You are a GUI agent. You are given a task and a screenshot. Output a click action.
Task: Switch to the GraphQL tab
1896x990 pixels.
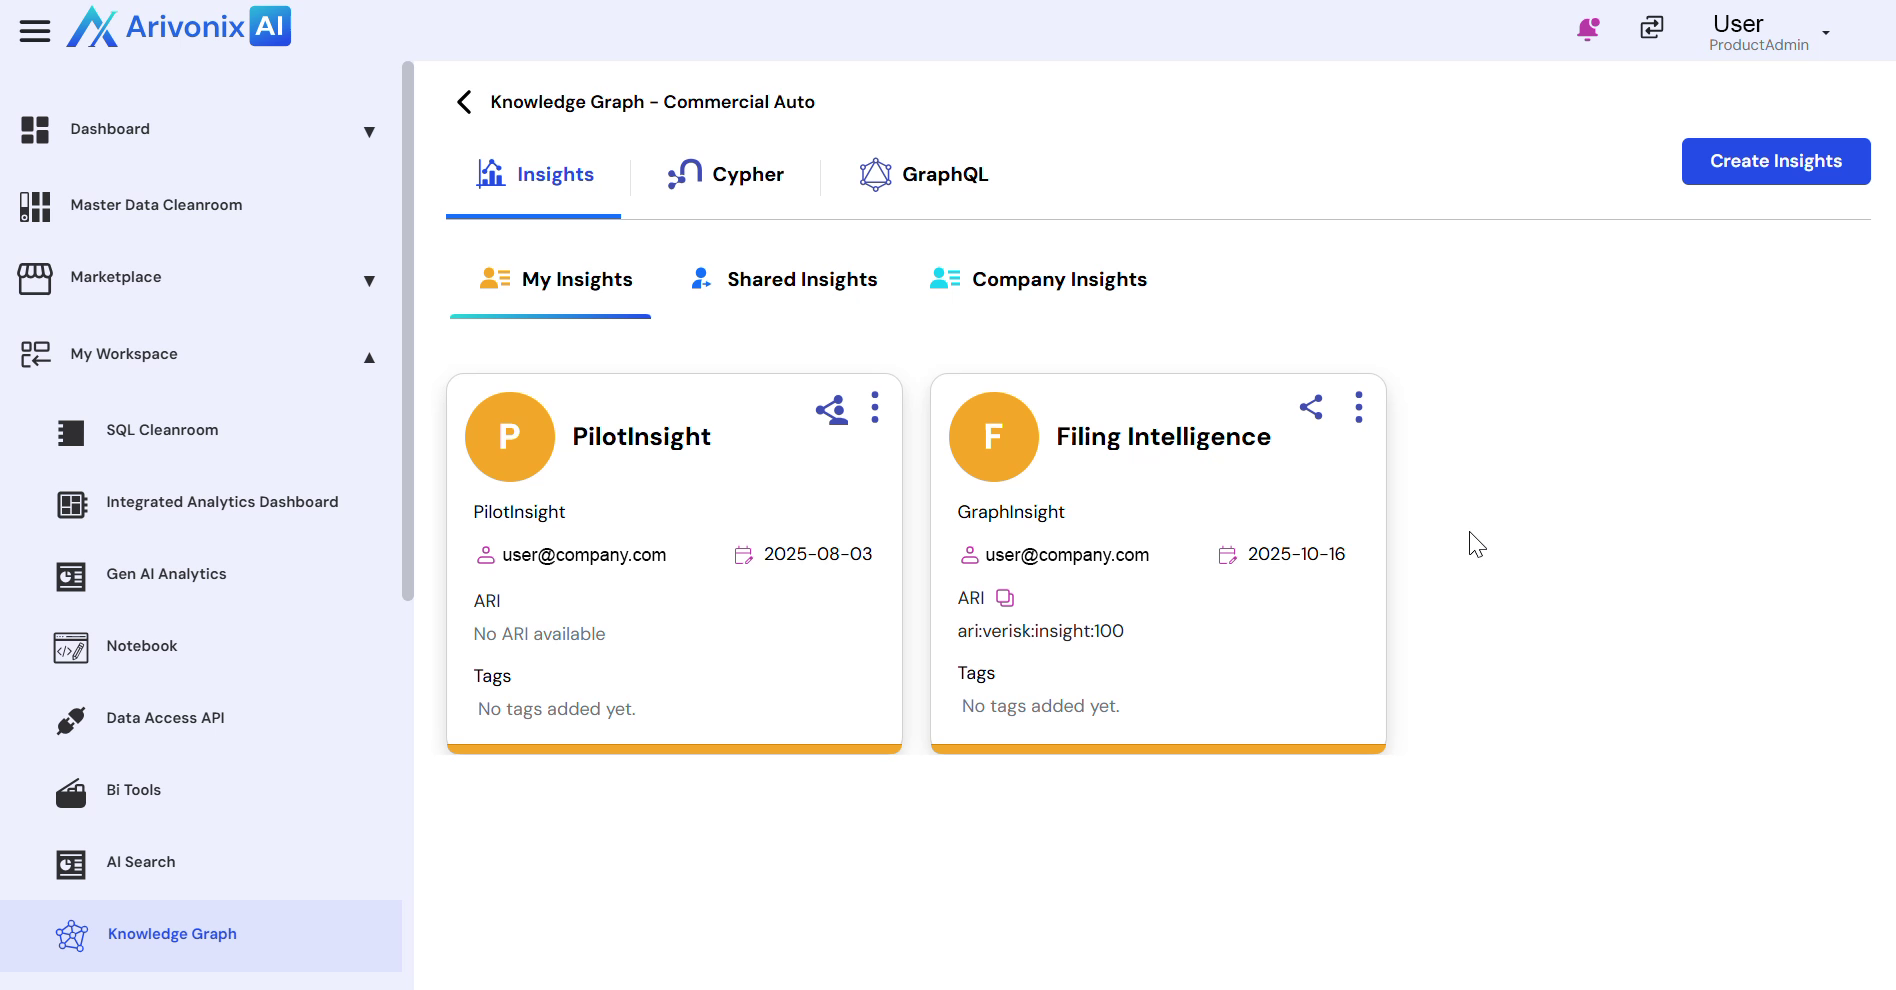click(924, 175)
